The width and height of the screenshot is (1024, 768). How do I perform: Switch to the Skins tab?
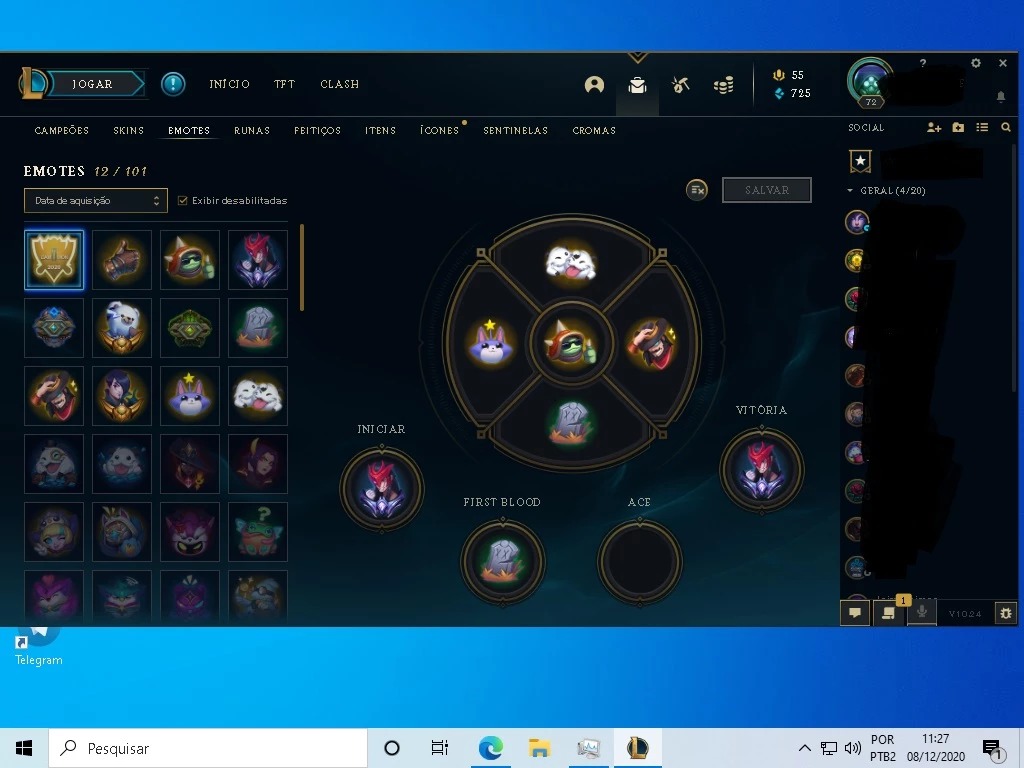coord(129,131)
